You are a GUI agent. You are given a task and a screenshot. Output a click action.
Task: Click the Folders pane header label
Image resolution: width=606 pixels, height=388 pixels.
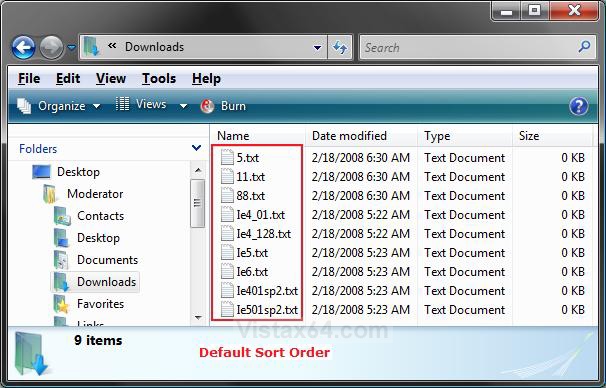tap(38, 149)
